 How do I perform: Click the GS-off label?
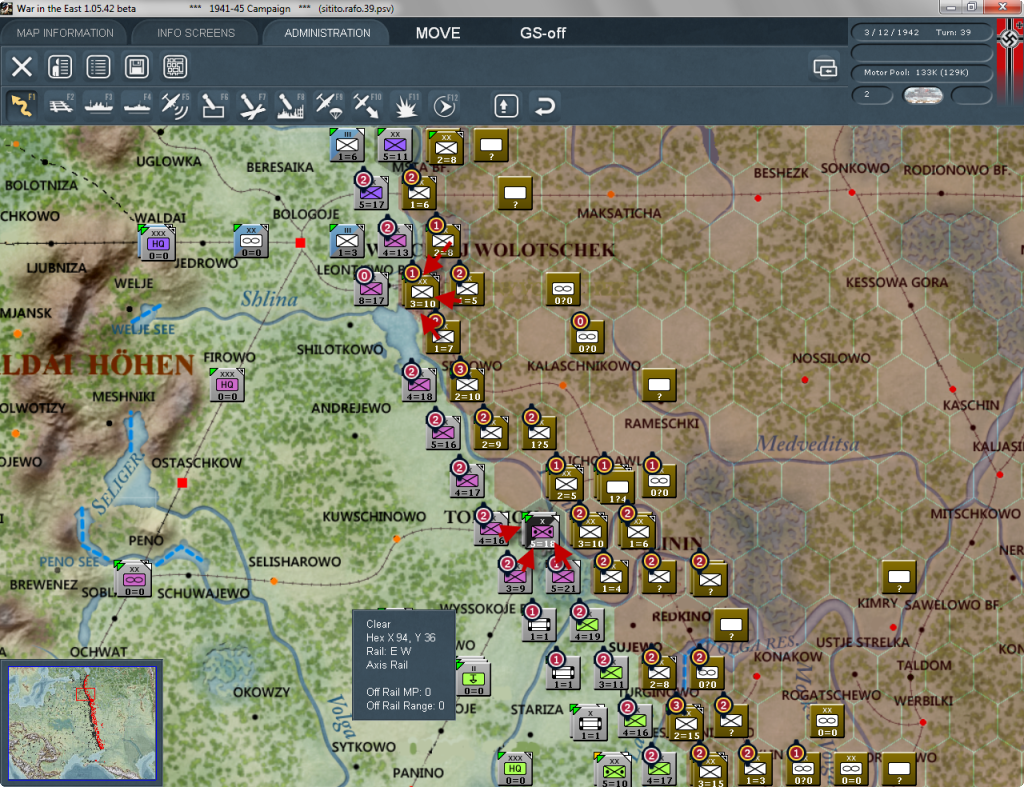click(543, 33)
